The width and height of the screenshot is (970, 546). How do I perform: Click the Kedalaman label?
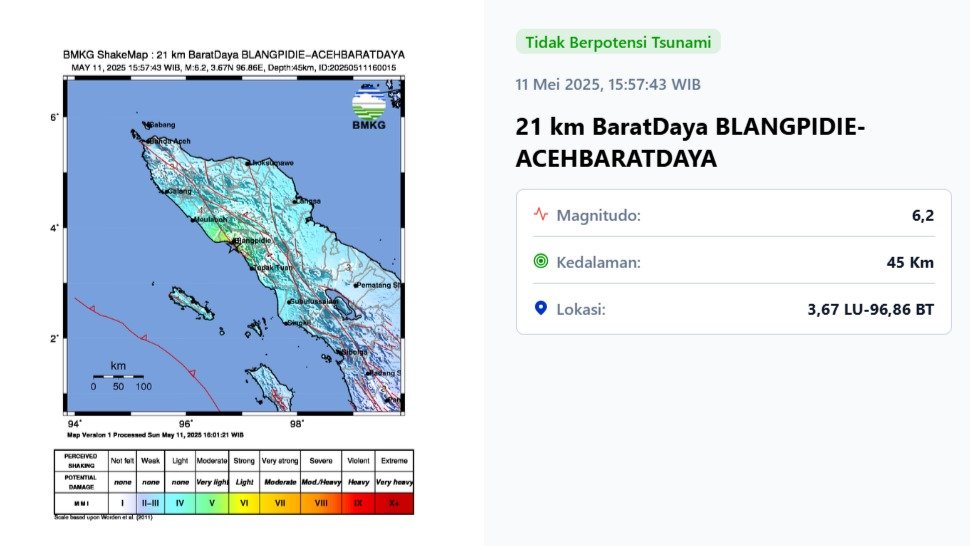tap(598, 262)
